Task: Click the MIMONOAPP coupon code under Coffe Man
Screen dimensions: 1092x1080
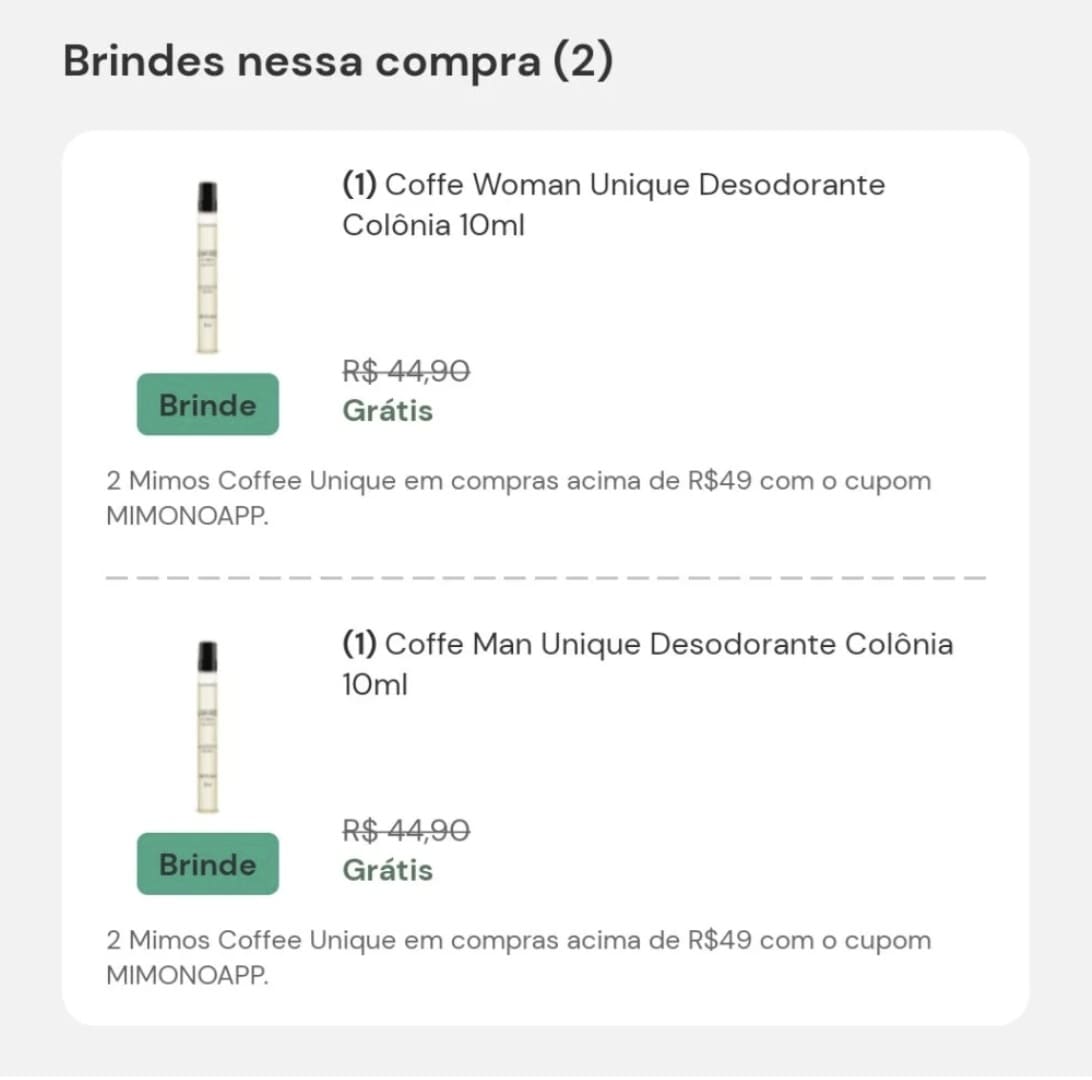Action: (188, 976)
